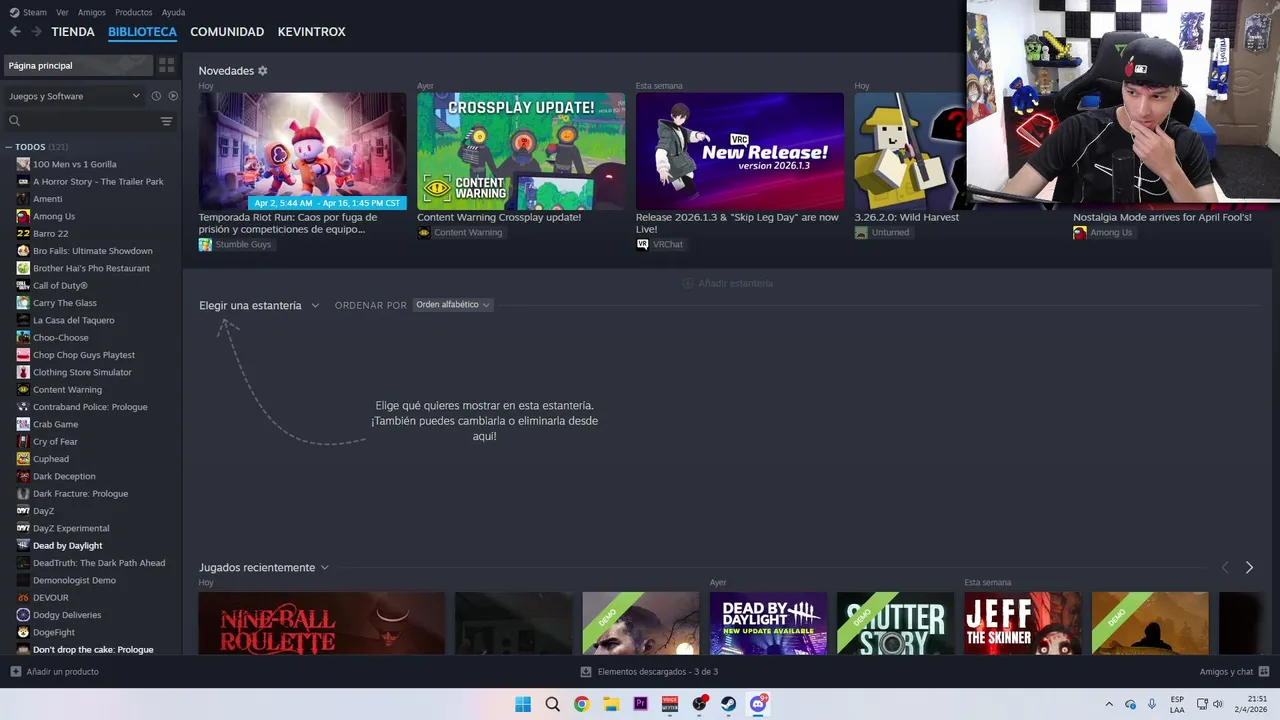Switch library to grid collections view
The height and width of the screenshot is (720, 1280).
tap(167, 65)
